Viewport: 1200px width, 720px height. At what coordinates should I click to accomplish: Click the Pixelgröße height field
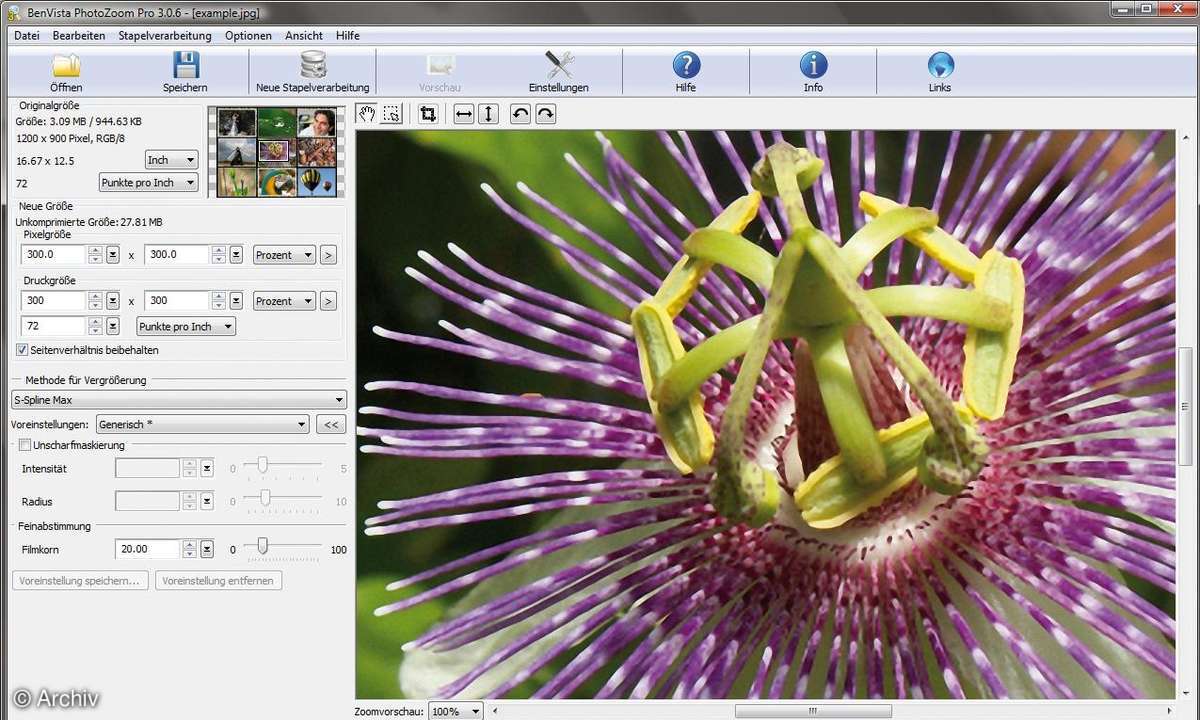(176, 255)
